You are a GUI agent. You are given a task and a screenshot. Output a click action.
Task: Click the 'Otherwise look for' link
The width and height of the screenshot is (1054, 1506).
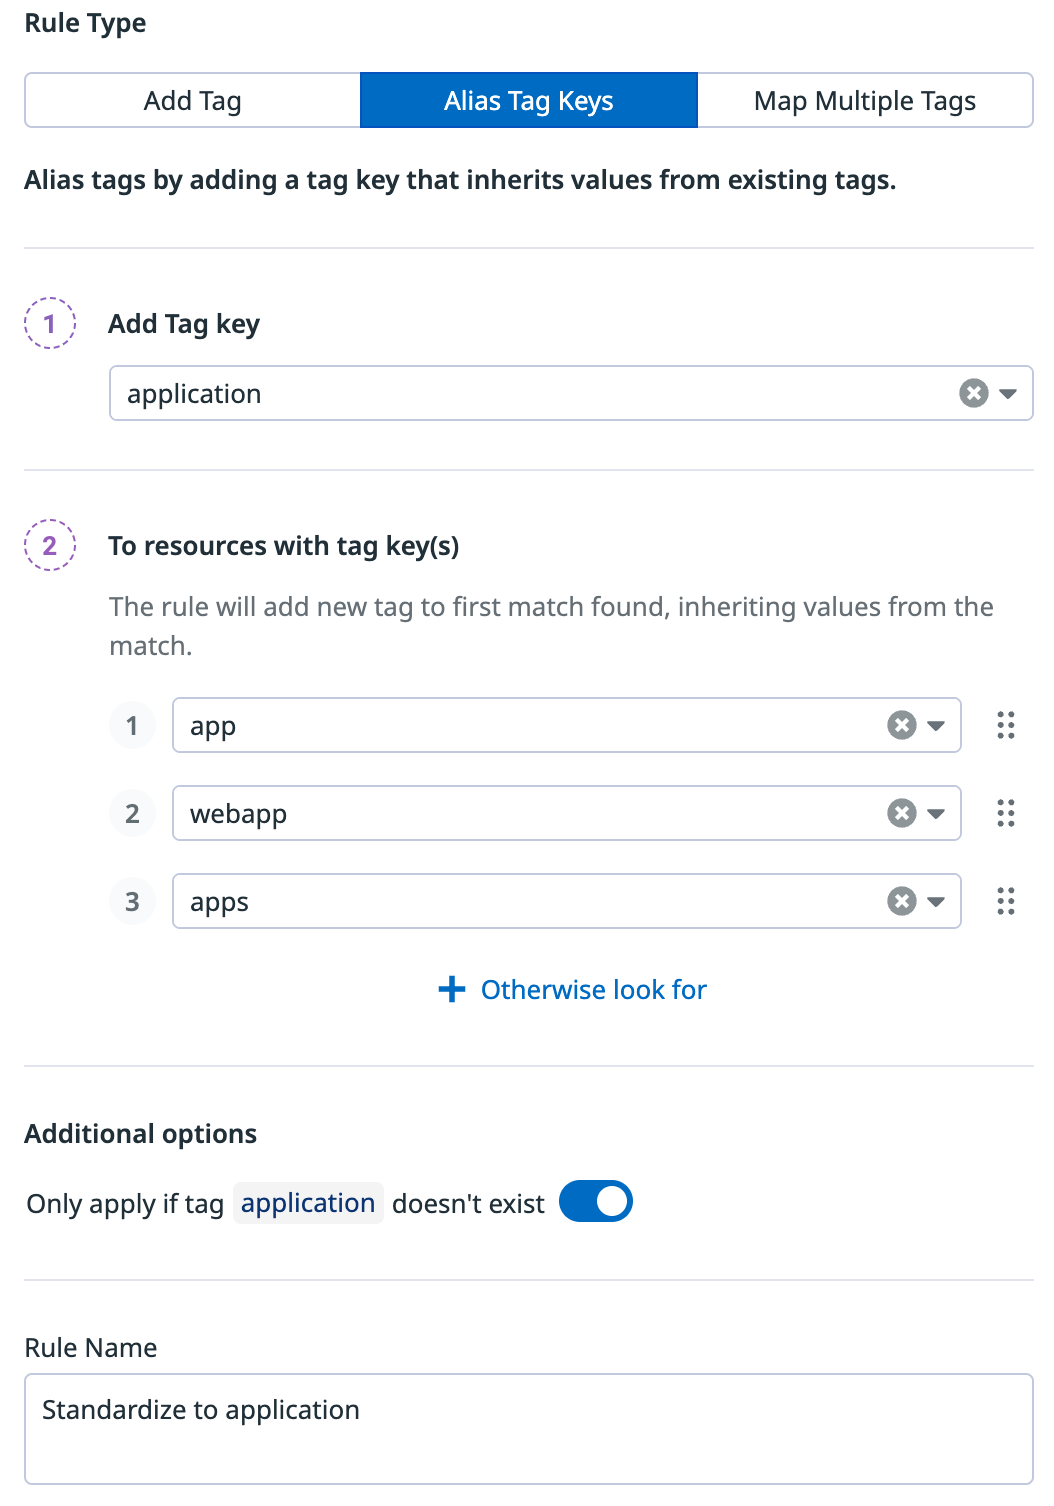click(593, 989)
